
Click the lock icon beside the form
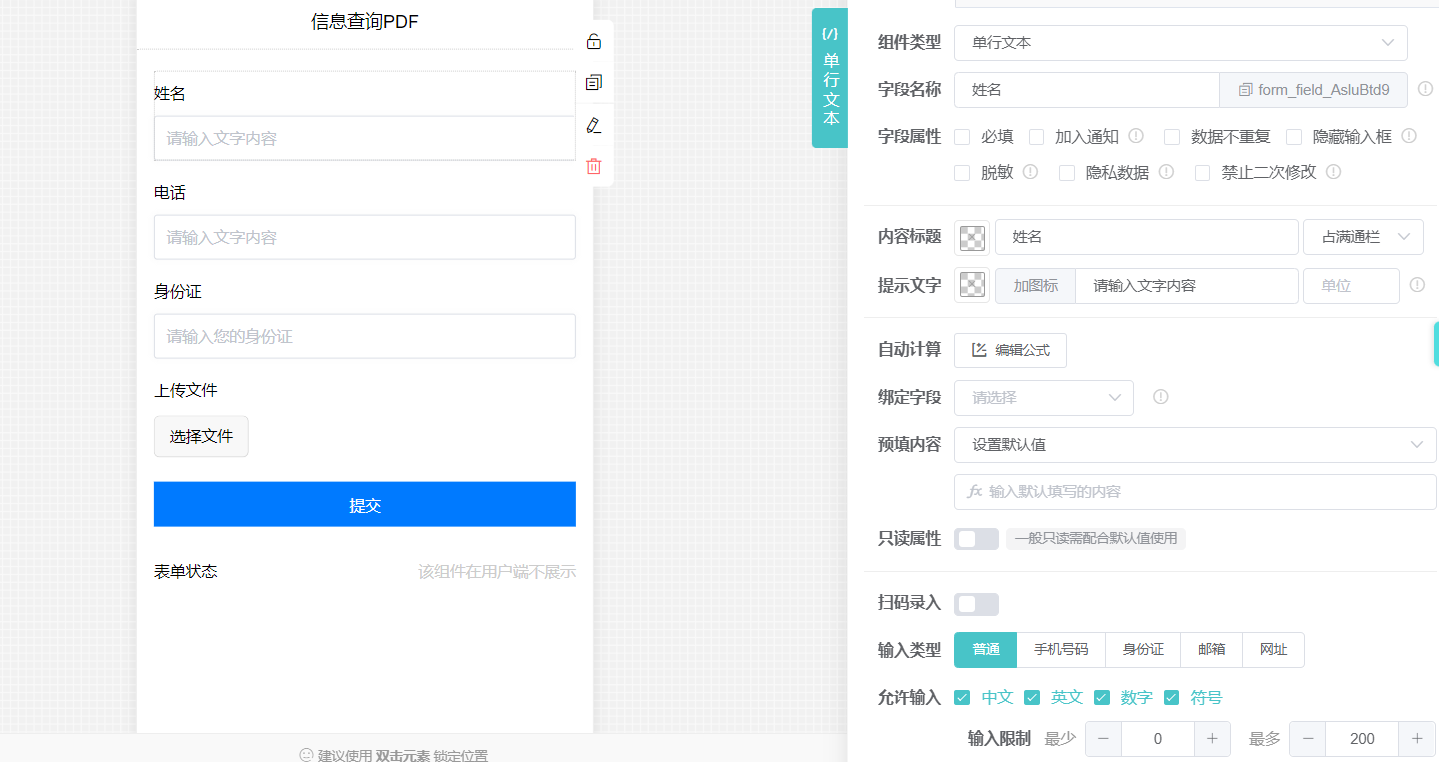coord(593,42)
